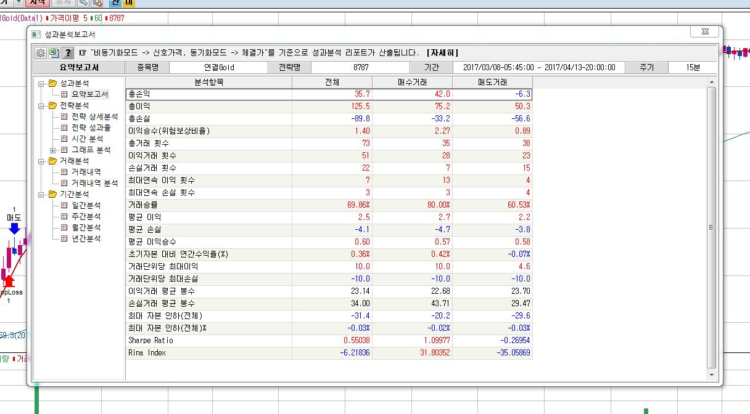Screen dimensions: 750x414
Task: Open 주간분석 in the tree
Action: click(x=86, y=217)
